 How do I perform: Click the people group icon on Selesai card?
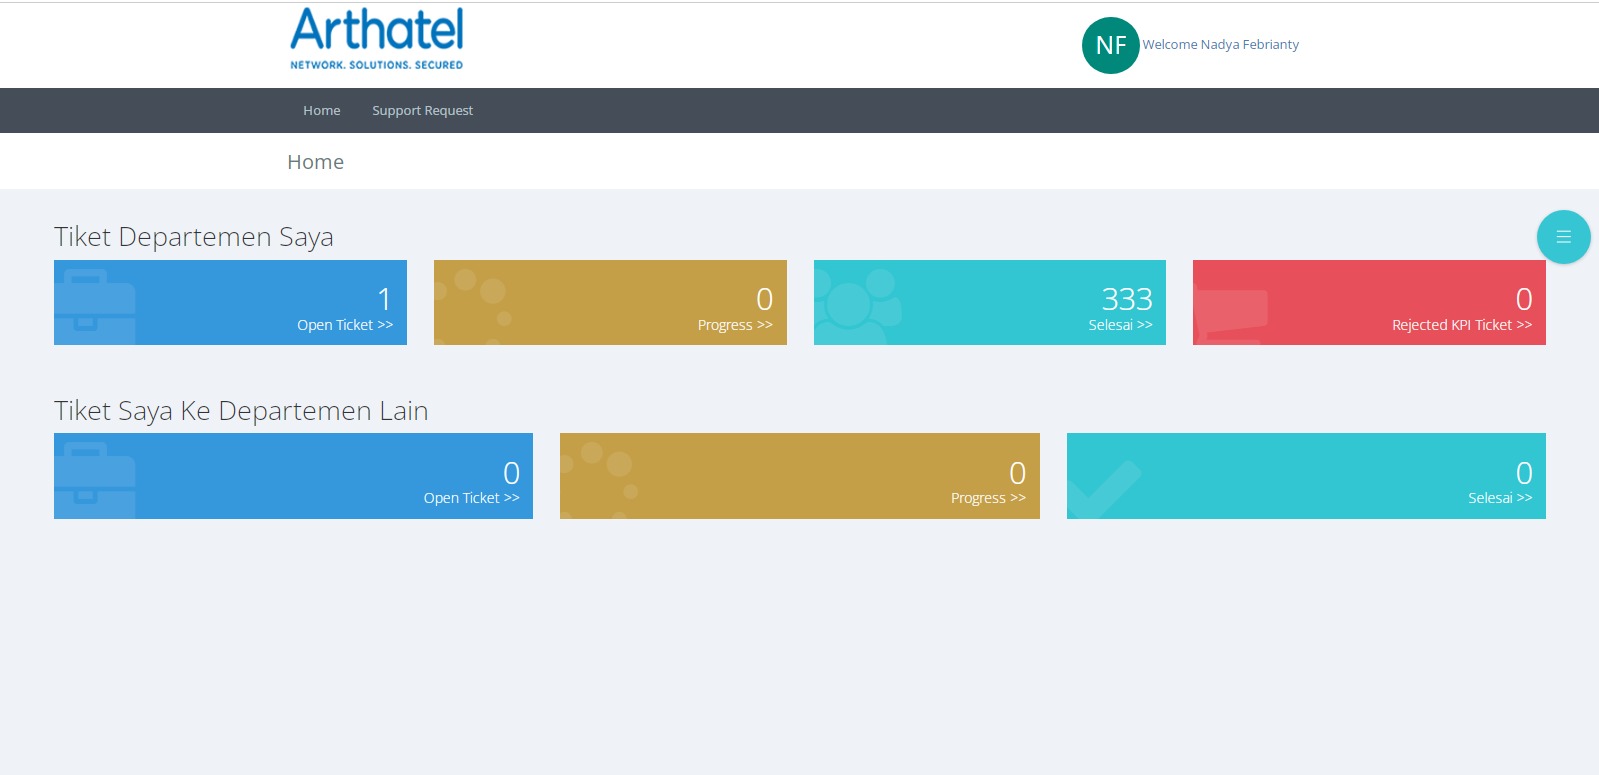point(857,301)
